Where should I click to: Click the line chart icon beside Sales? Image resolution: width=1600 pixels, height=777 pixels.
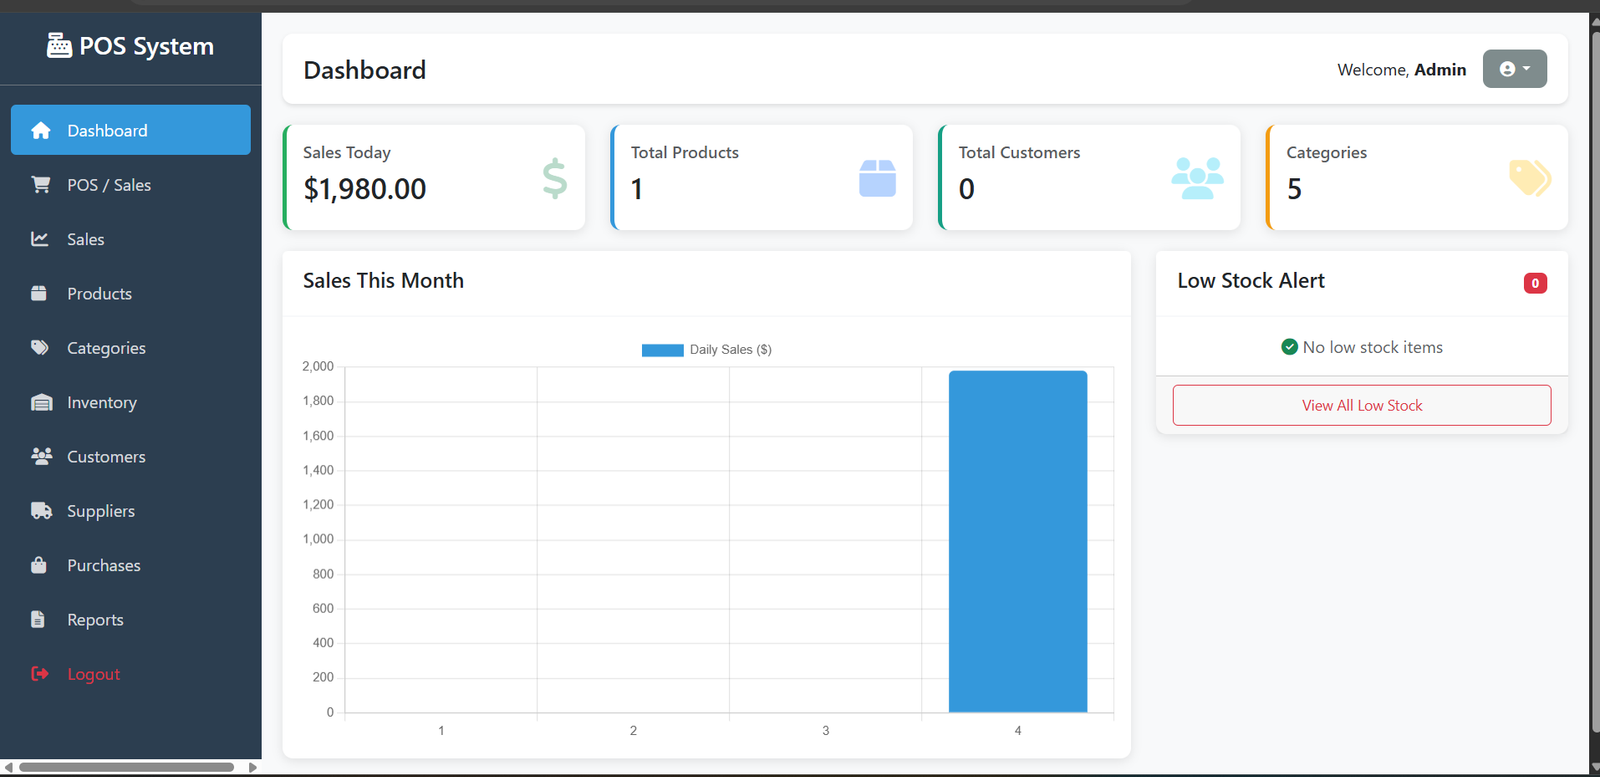pos(40,239)
